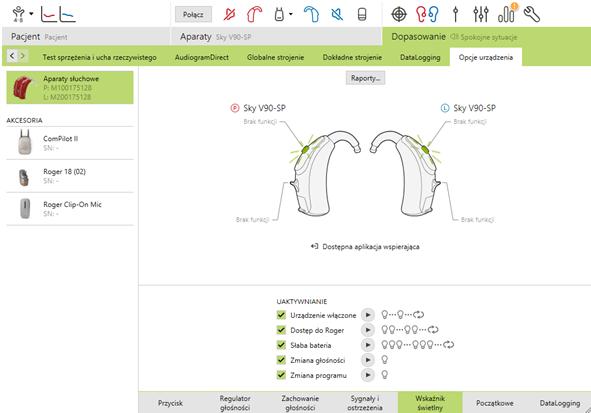
Task: Select Aparaty słuchowe in the sidebar
Action: click(x=70, y=87)
